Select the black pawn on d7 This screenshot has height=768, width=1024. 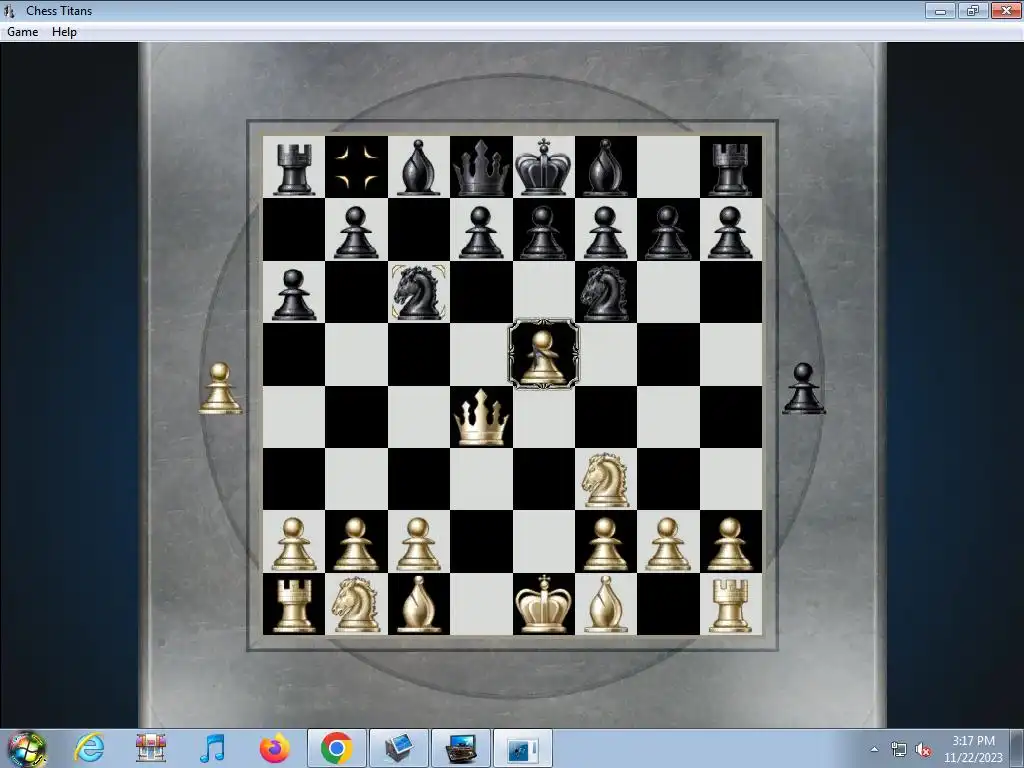481,232
